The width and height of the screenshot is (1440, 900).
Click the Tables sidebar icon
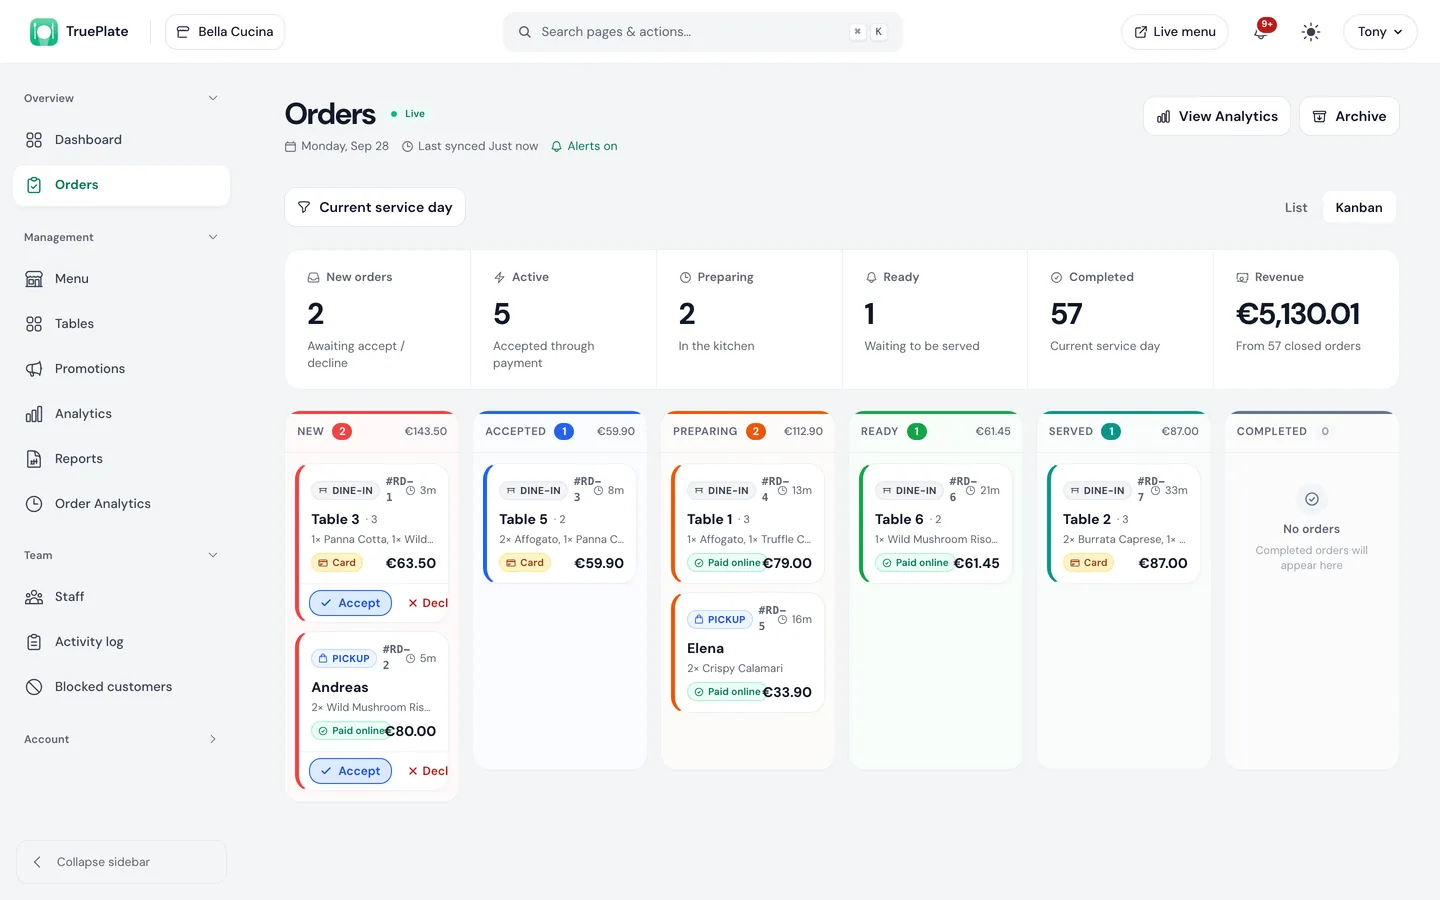click(x=34, y=324)
